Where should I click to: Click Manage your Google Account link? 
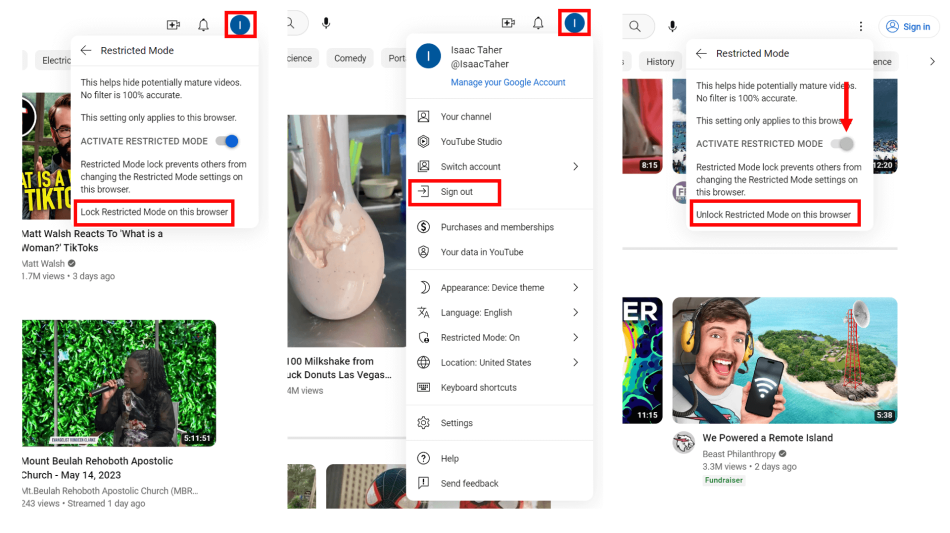tap(508, 82)
